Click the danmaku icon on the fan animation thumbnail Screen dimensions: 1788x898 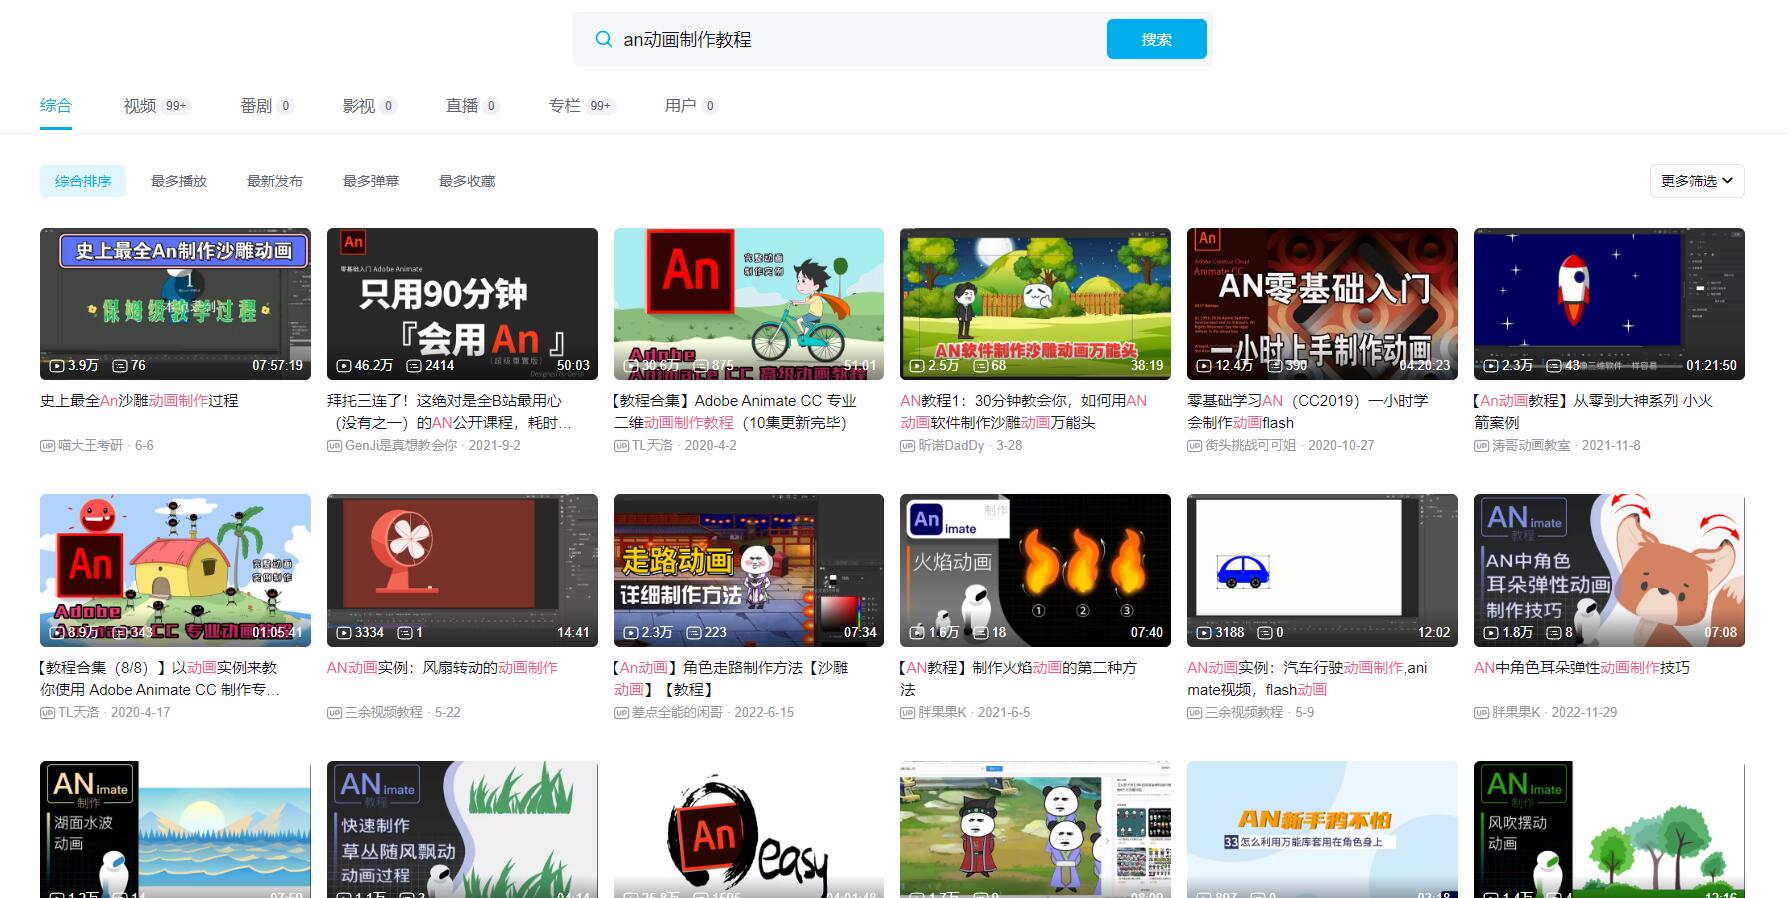tap(405, 633)
